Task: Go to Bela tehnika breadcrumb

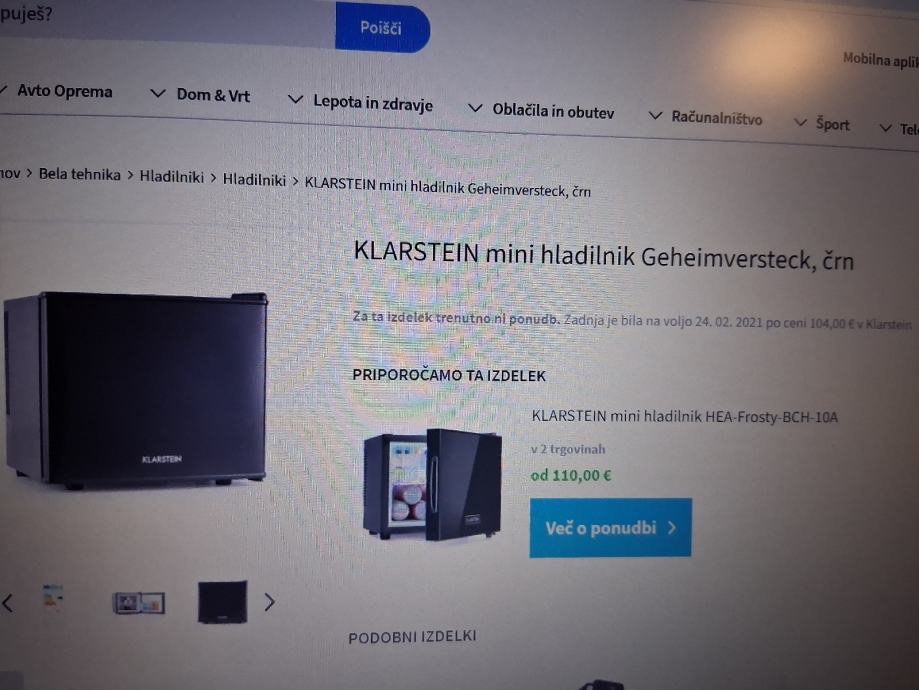Action: (x=80, y=175)
